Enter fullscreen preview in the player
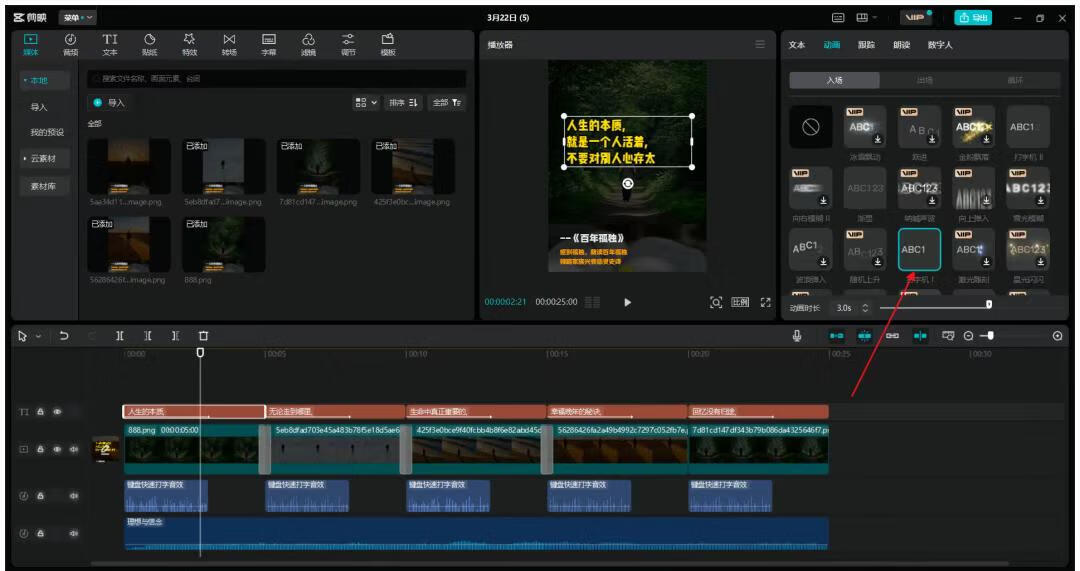The image size is (1080, 571). [766, 302]
